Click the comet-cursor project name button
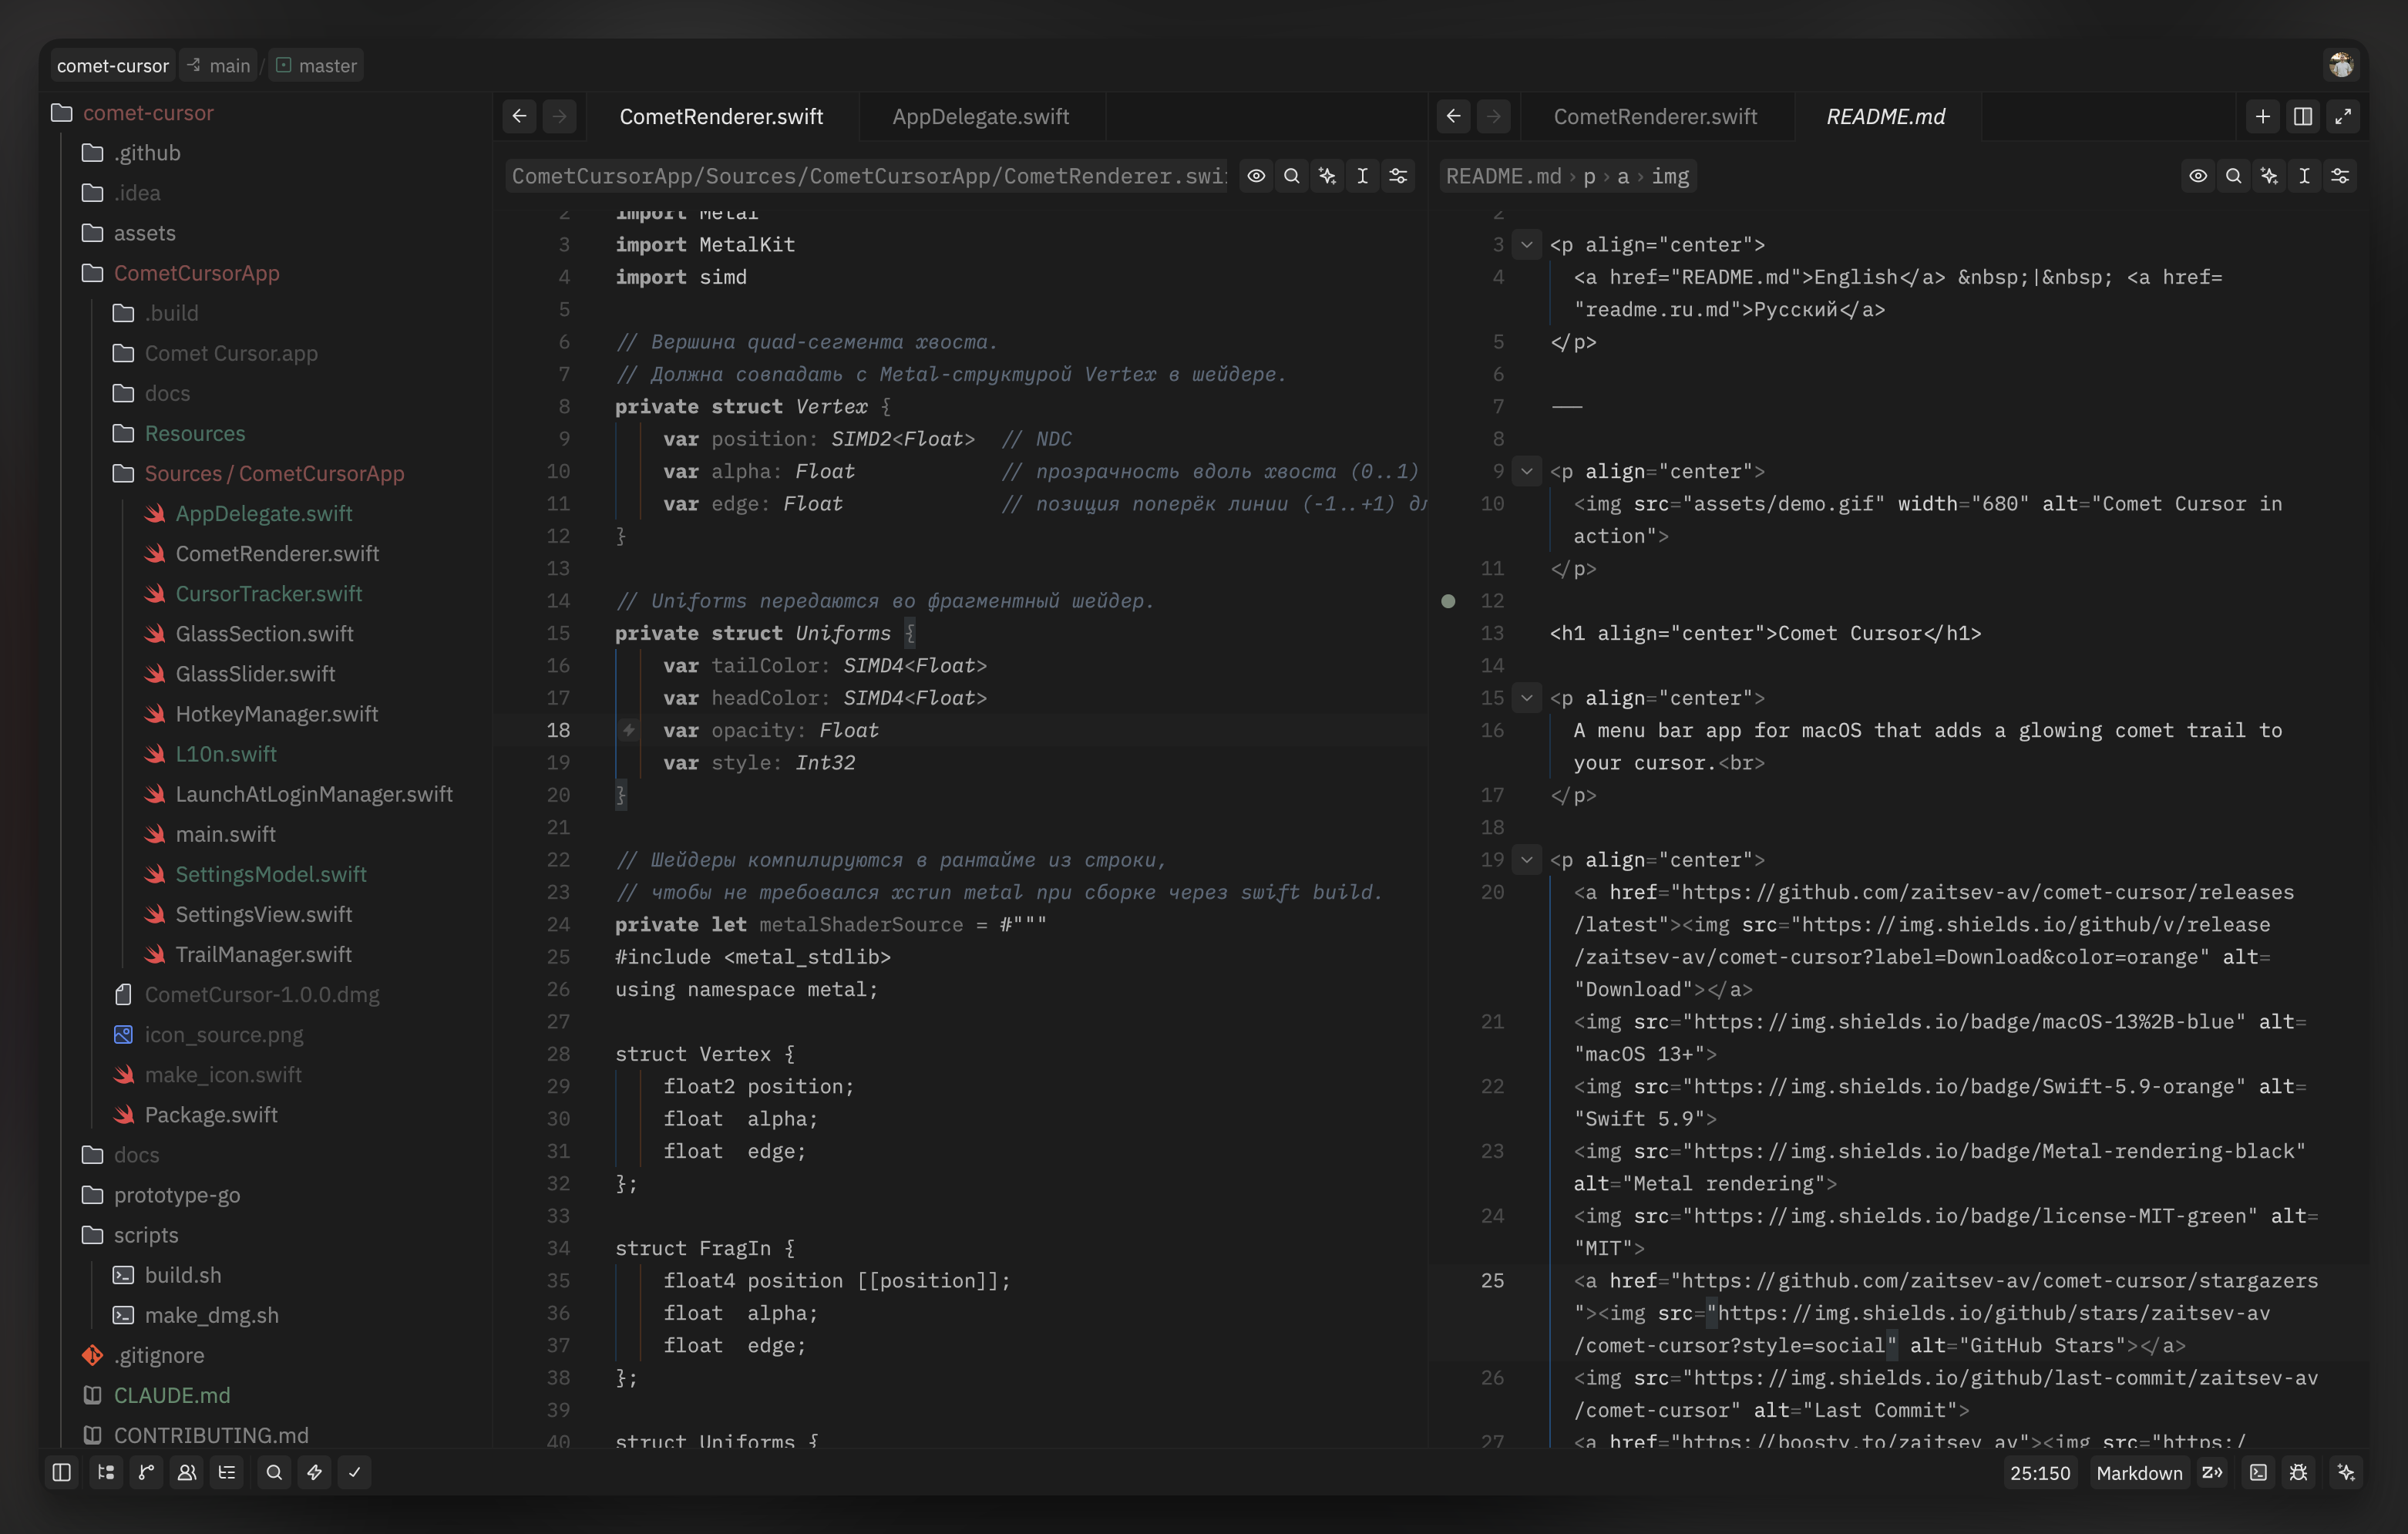This screenshot has height=1534, width=2408. pos(113,65)
